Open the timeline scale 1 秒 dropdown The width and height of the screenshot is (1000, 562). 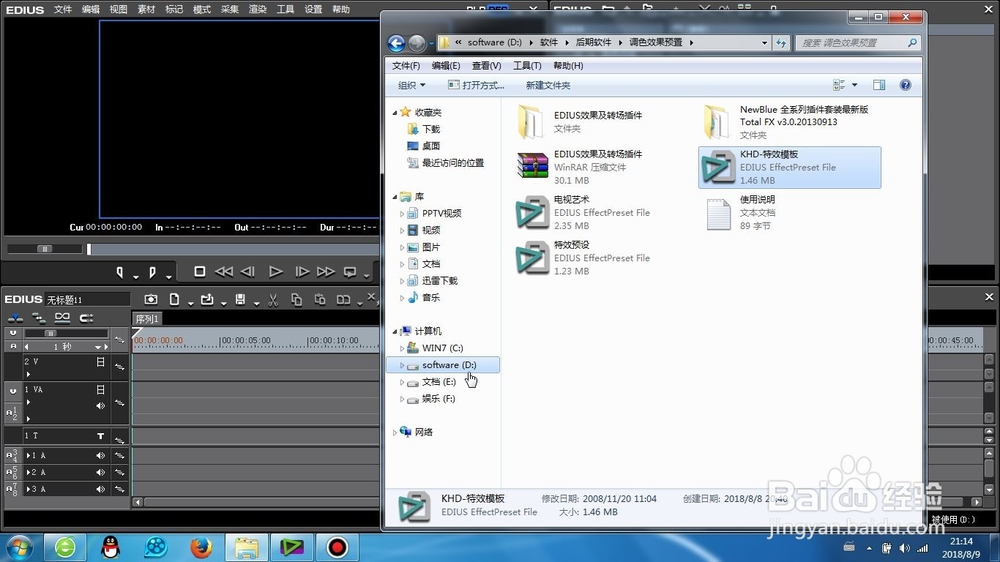point(98,347)
